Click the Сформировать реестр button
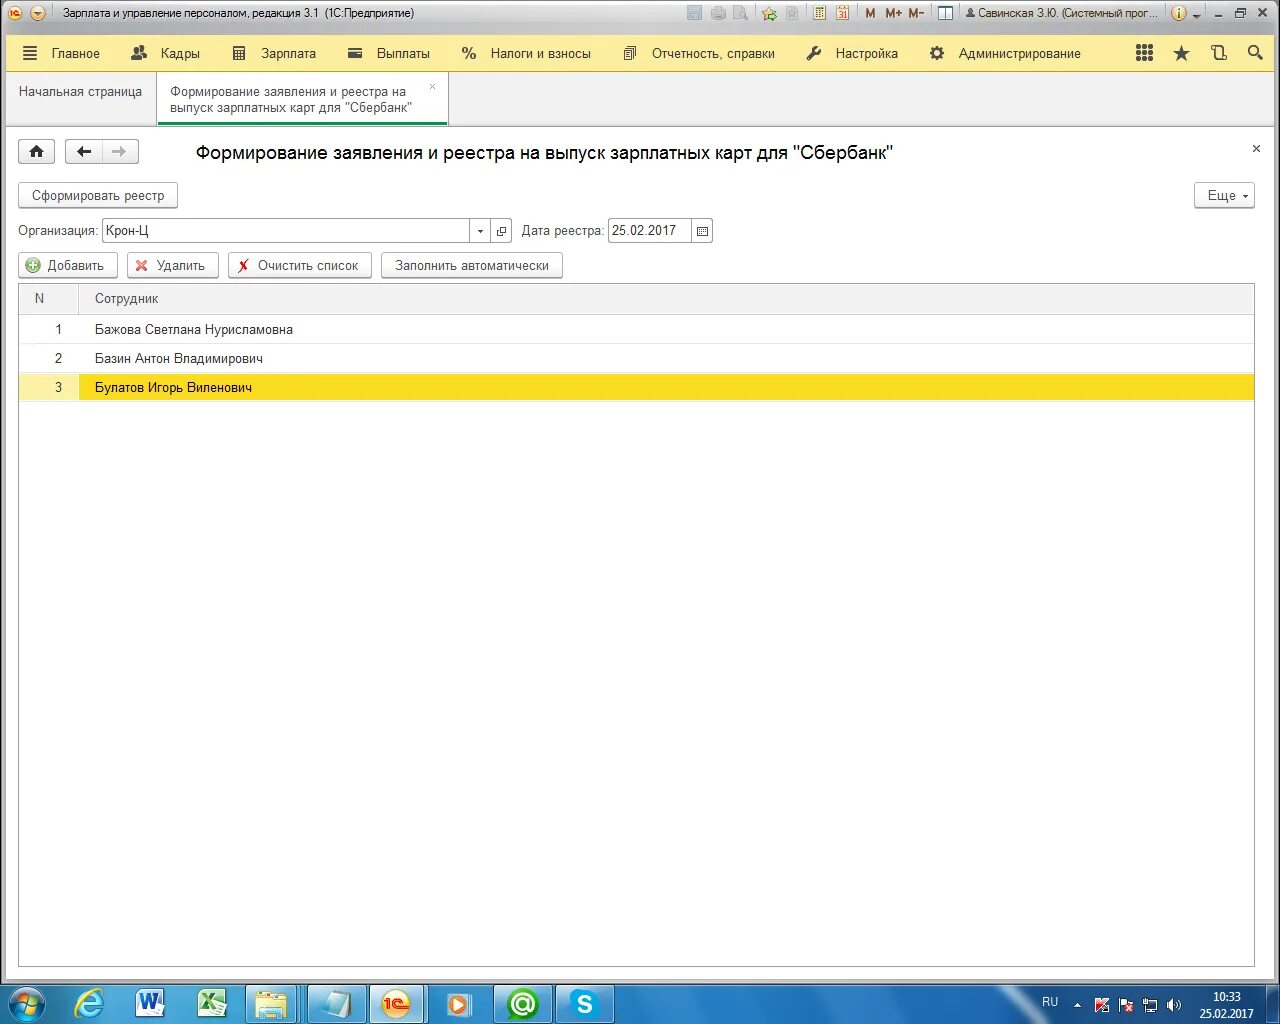The image size is (1280, 1024). (x=98, y=195)
